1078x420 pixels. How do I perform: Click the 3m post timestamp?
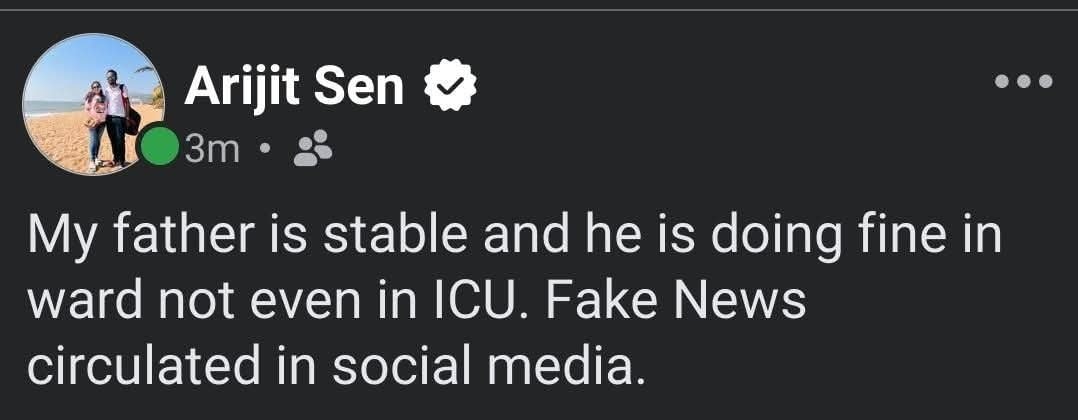(211, 150)
